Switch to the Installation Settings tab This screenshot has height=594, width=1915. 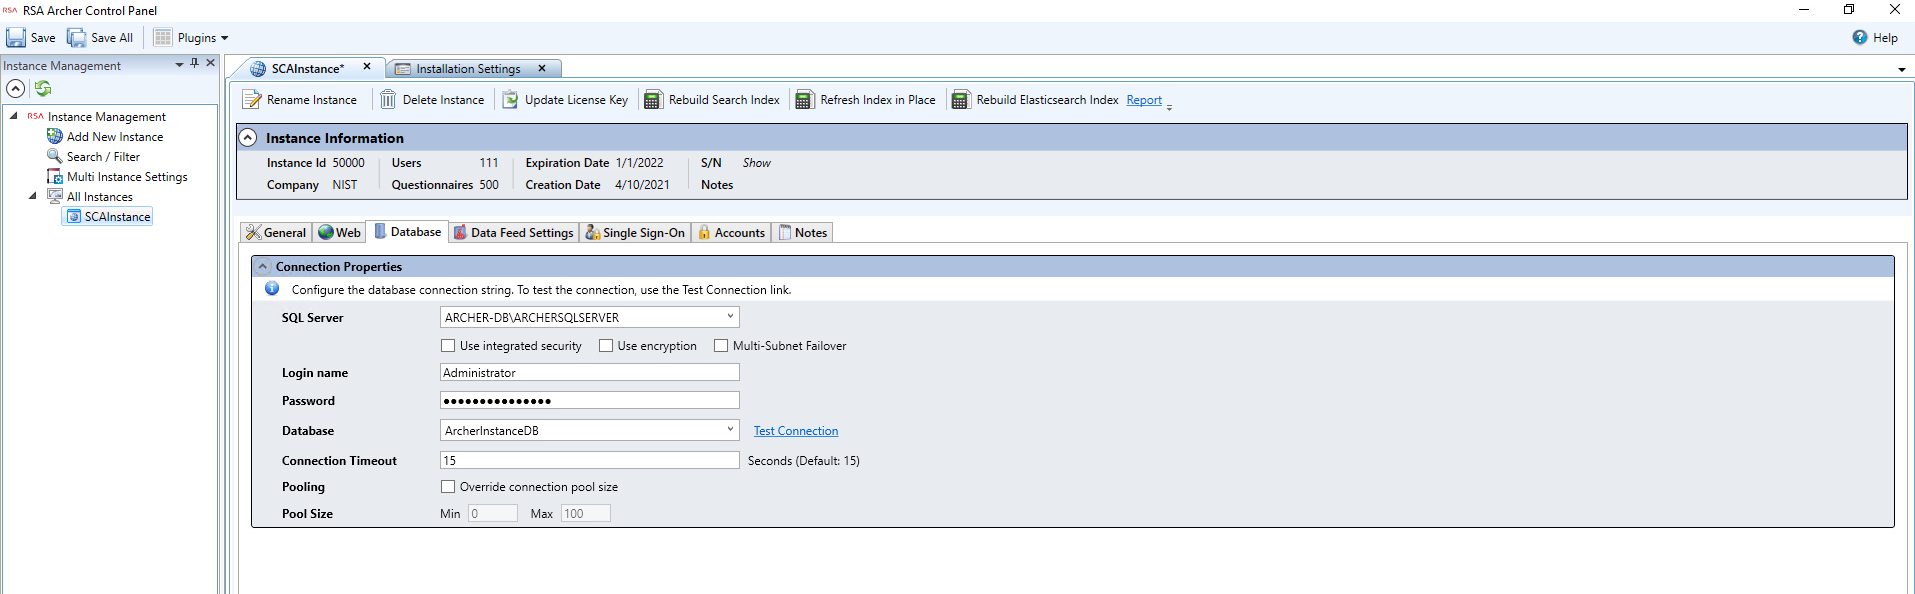(468, 69)
